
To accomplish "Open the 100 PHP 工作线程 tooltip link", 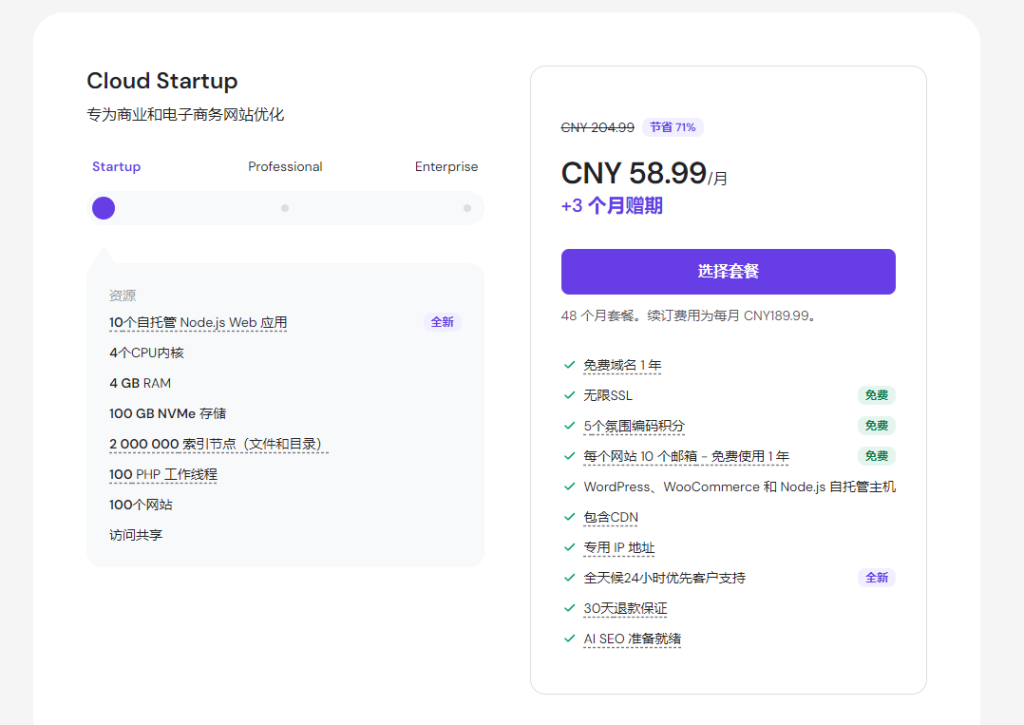I will 163,474.
